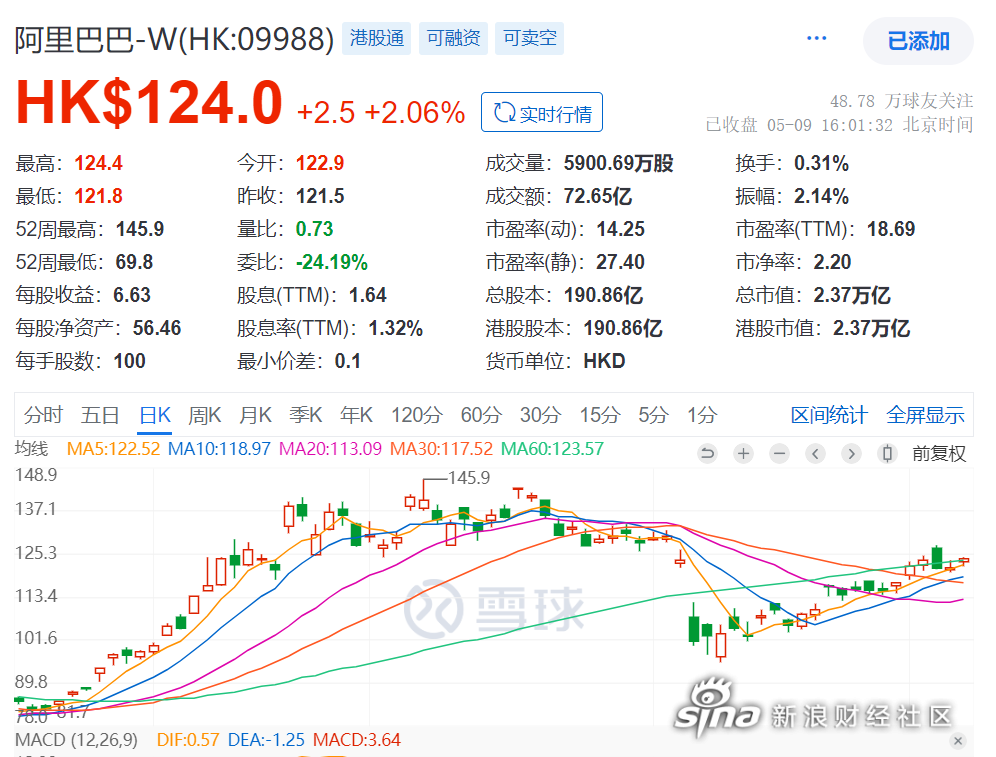This screenshot has width=996, height=757.
Task: Click the MACD (12,26,9) indicator label
Action: [76, 740]
